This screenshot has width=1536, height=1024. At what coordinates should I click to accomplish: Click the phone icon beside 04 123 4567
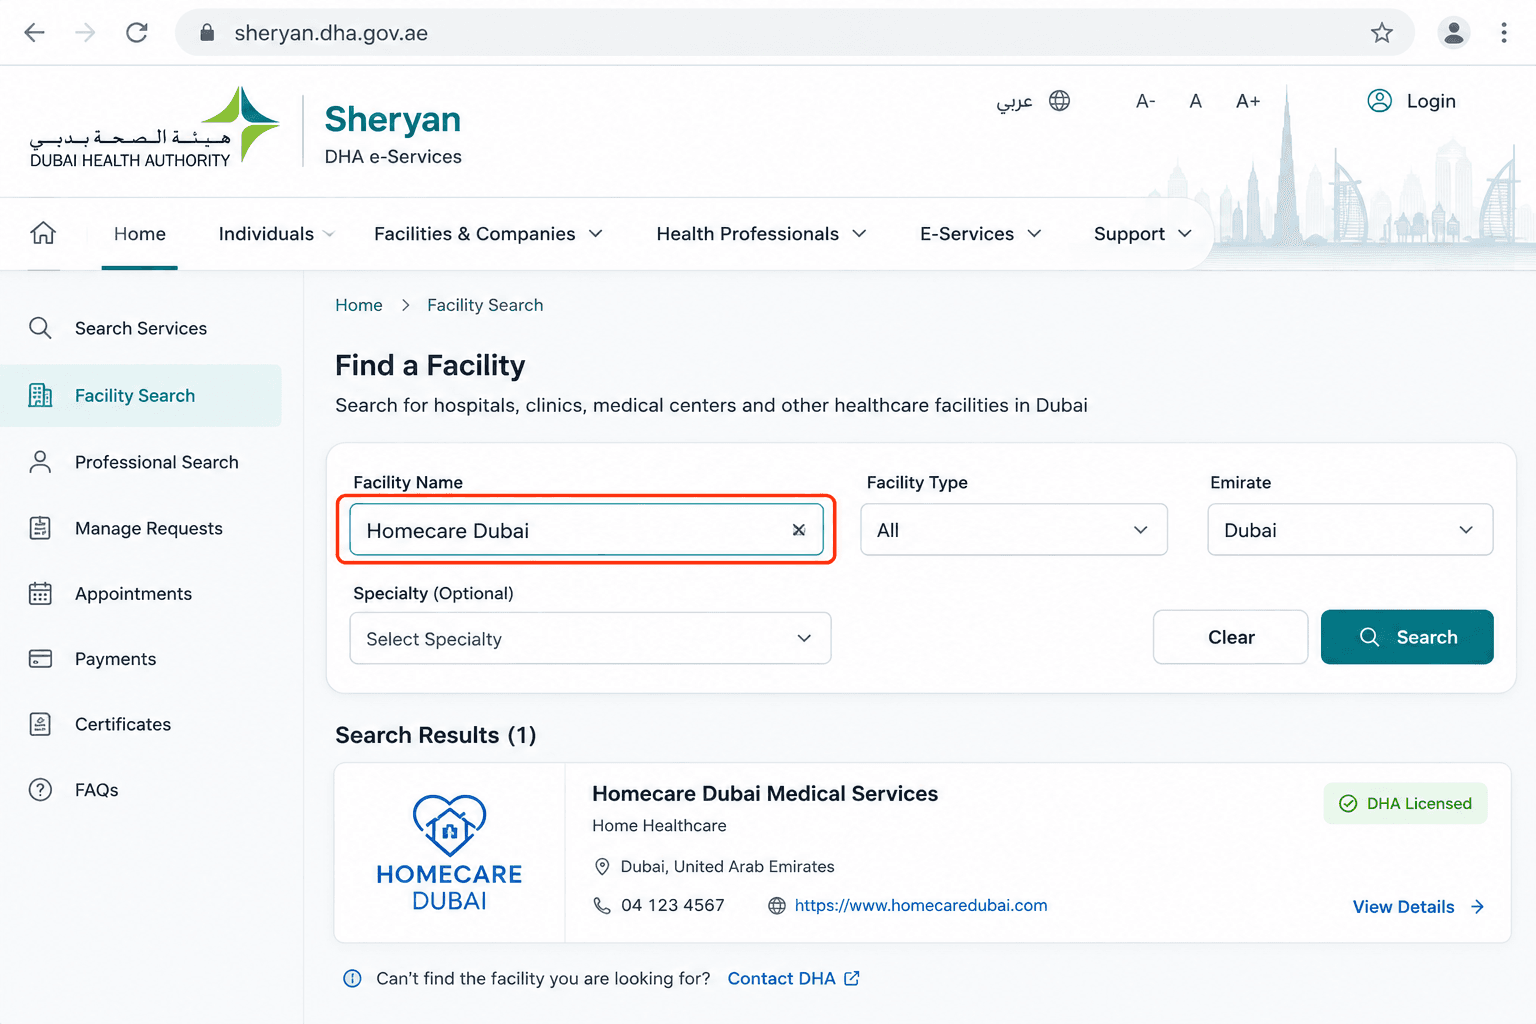coord(602,905)
